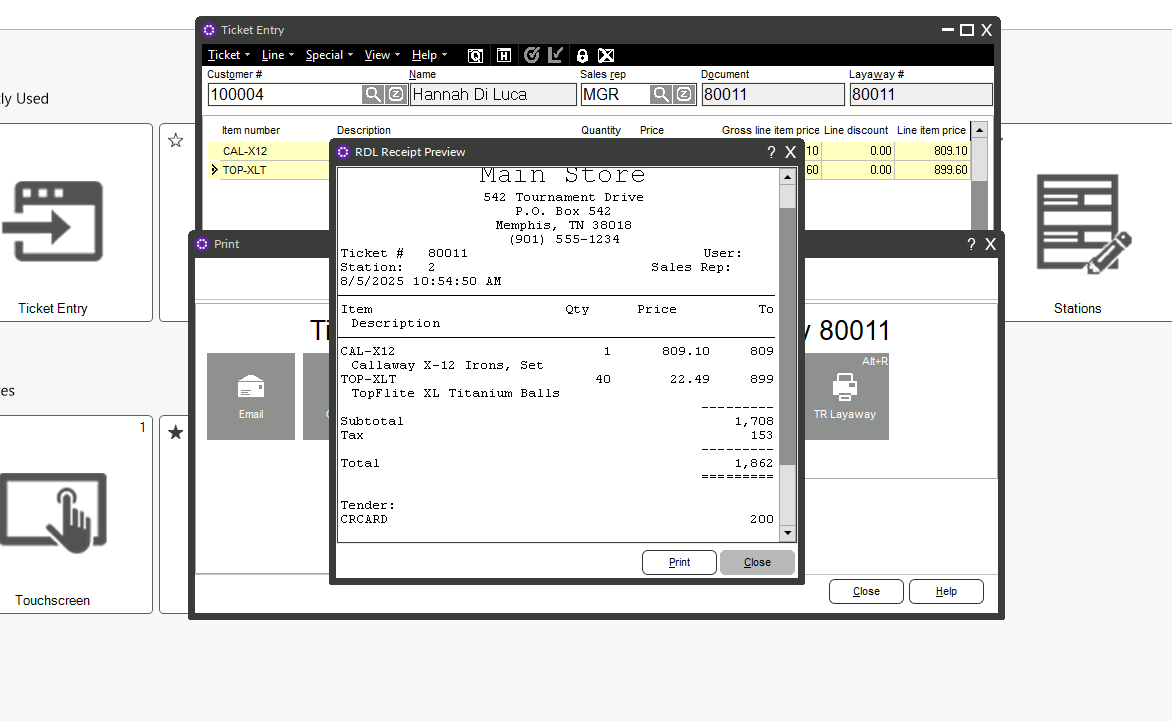Toggle the filled star on Touchscreen tile
Viewport: 1172px width, 721px height.
pos(176,433)
